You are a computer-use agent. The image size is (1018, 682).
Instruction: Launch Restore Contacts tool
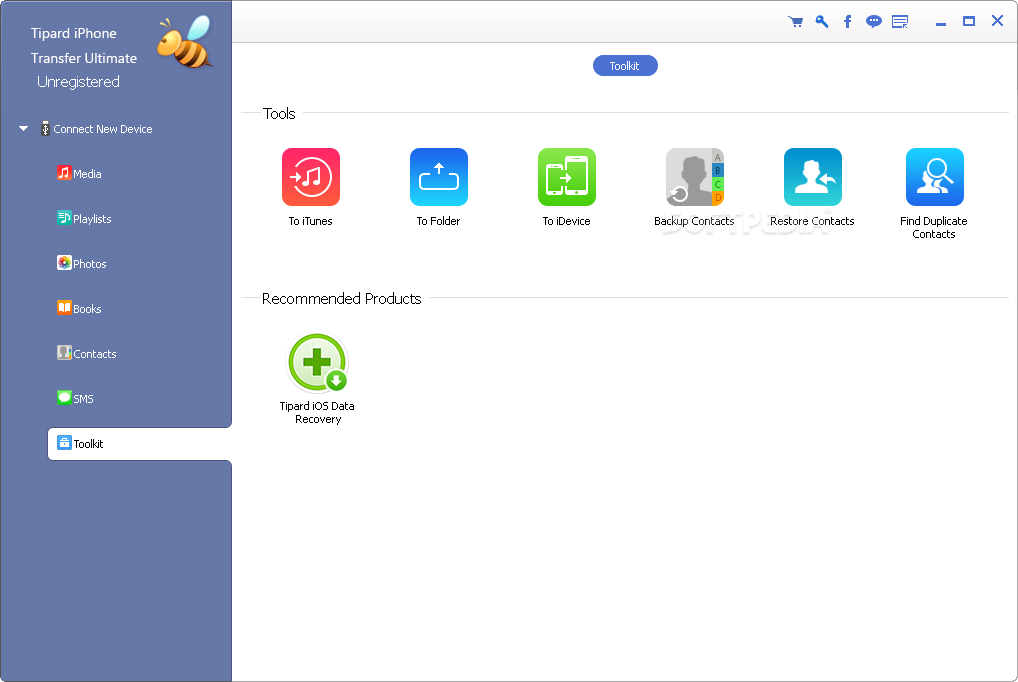click(813, 177)
